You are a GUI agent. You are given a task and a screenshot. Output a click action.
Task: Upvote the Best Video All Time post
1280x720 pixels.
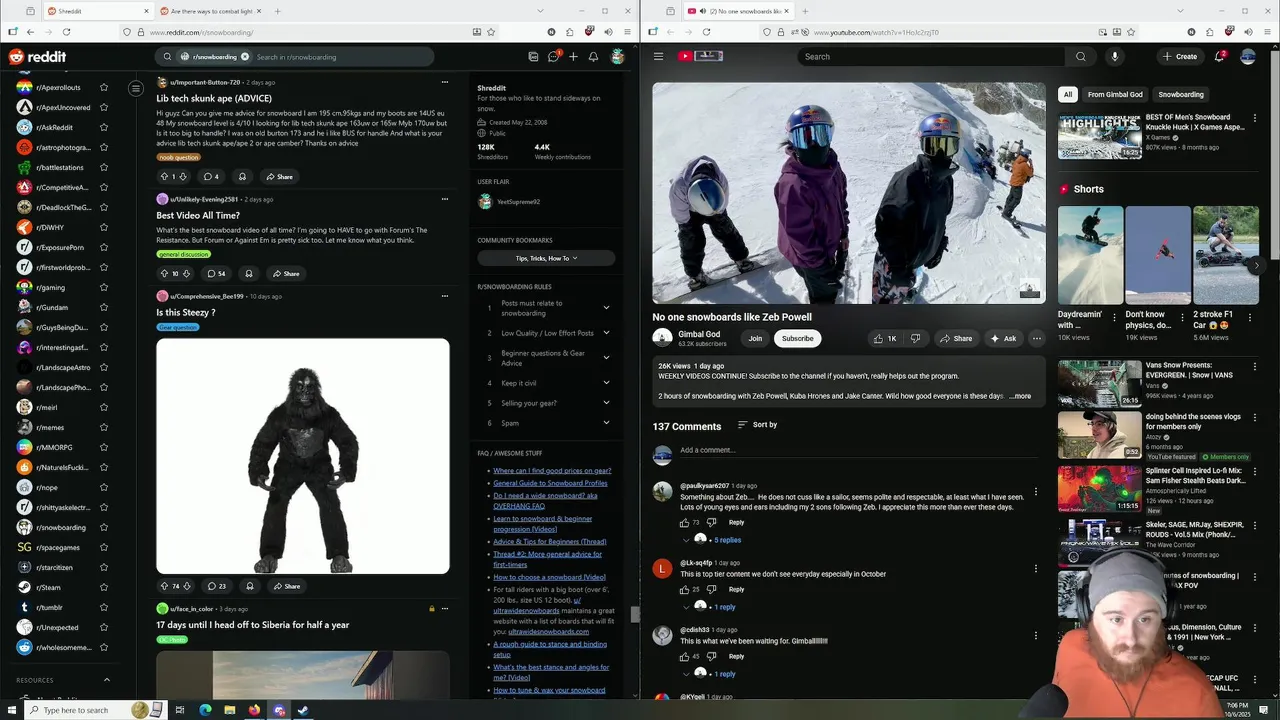point(164,273)
